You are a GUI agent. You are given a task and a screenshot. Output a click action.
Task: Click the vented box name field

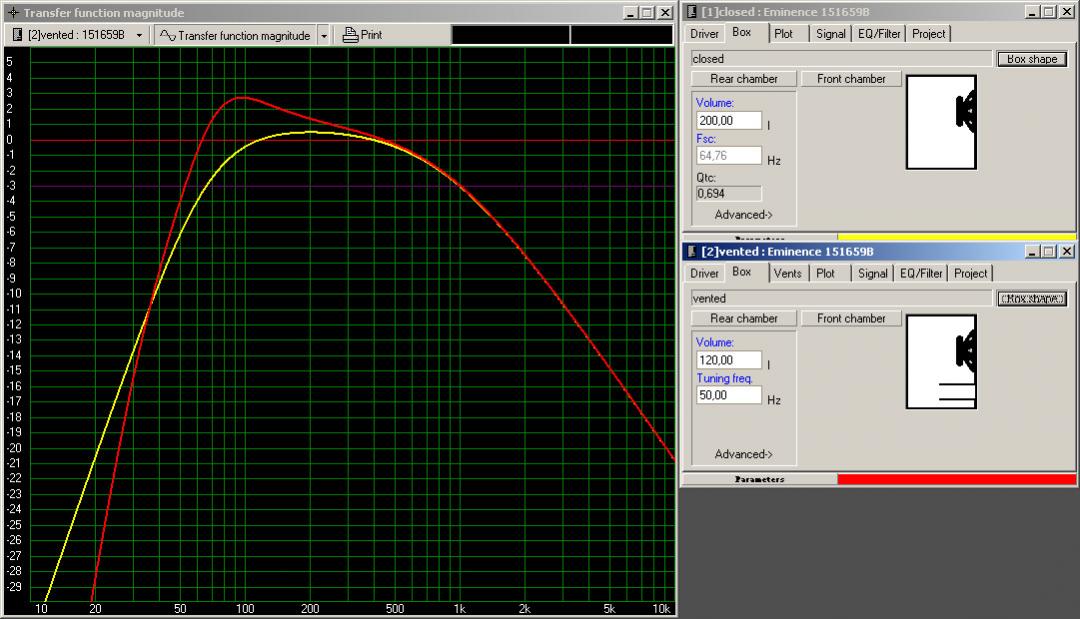pos(841,299)
